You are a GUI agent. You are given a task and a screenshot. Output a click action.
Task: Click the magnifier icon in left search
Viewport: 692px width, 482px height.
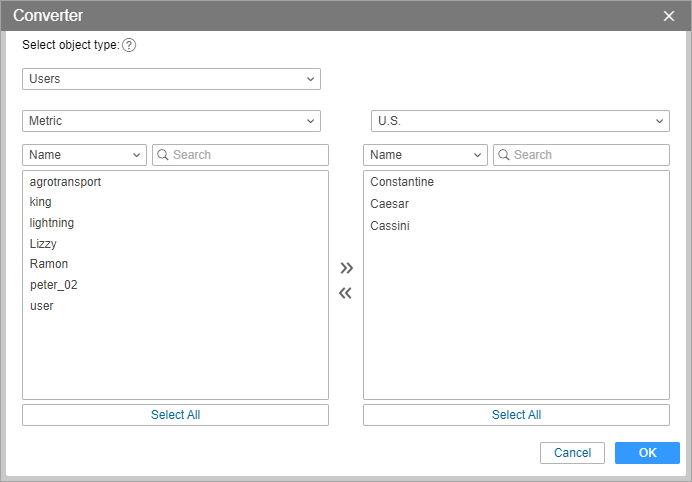pos(162,155)
